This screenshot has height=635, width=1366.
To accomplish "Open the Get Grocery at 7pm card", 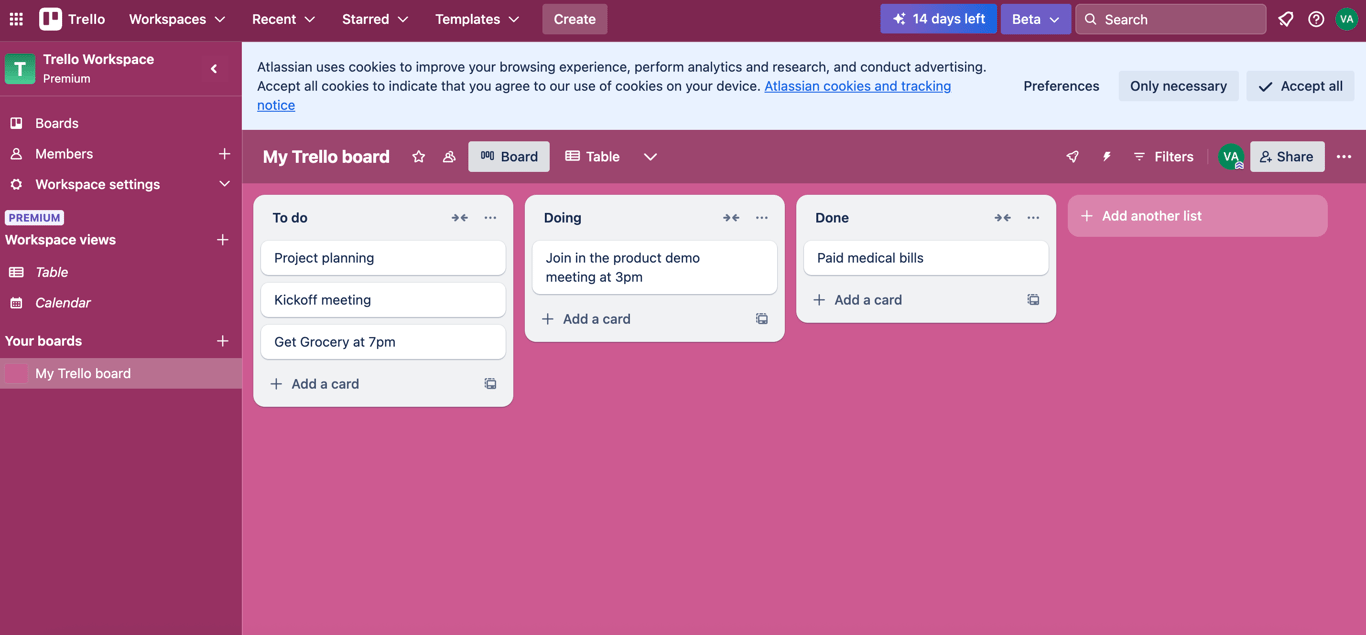I will (x=383, y=342).
